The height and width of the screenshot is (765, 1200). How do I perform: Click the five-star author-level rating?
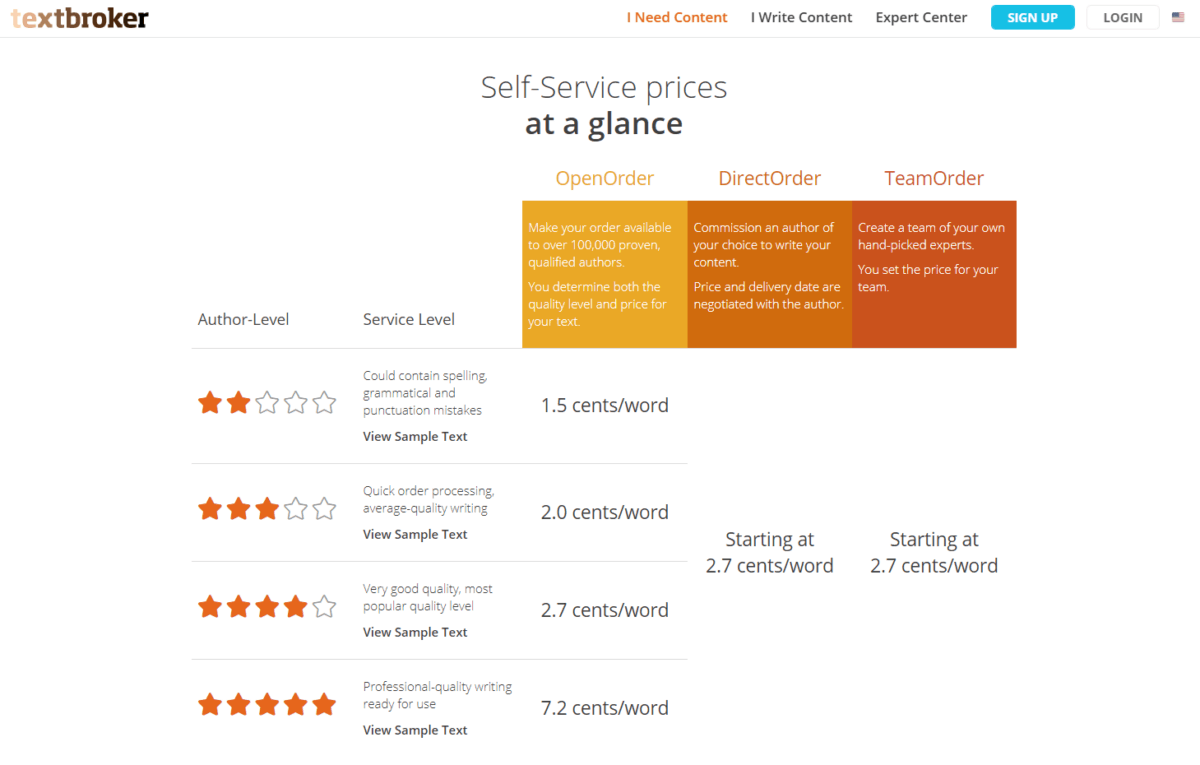(267, 705)
